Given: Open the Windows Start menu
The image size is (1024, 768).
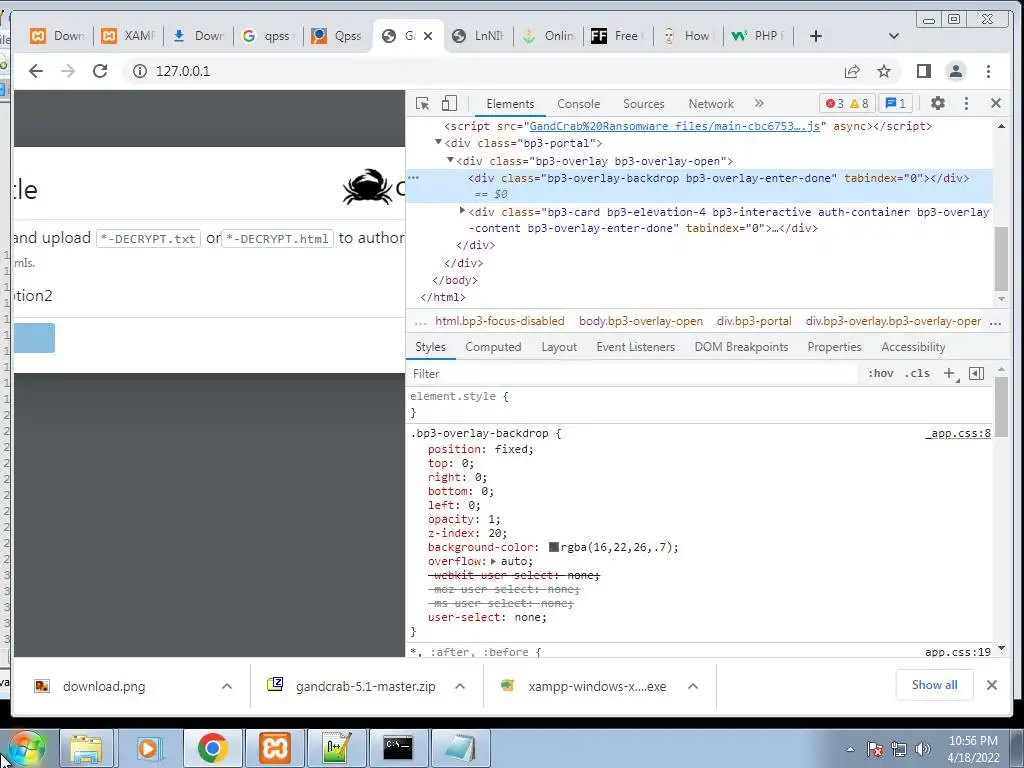Looking at the screenshot, I should [26, 748].
